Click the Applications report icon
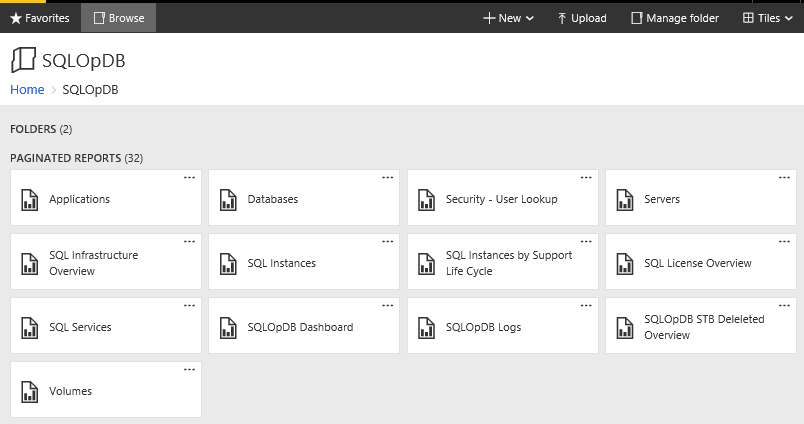 coord(29,199)
